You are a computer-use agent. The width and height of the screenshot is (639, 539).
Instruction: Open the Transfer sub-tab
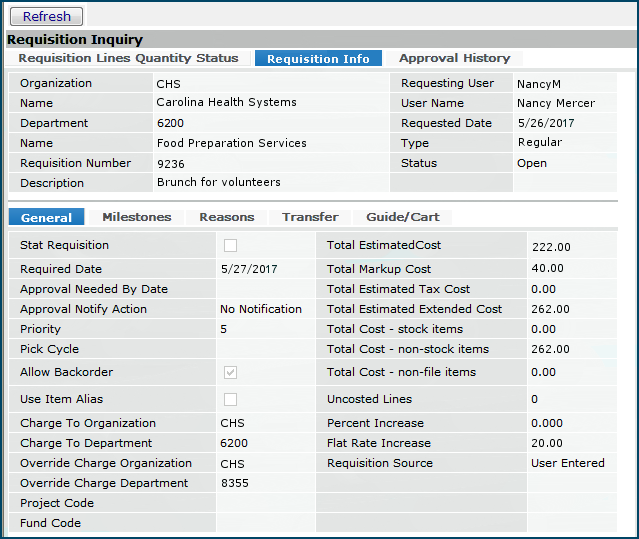click(x=310, y=217)
